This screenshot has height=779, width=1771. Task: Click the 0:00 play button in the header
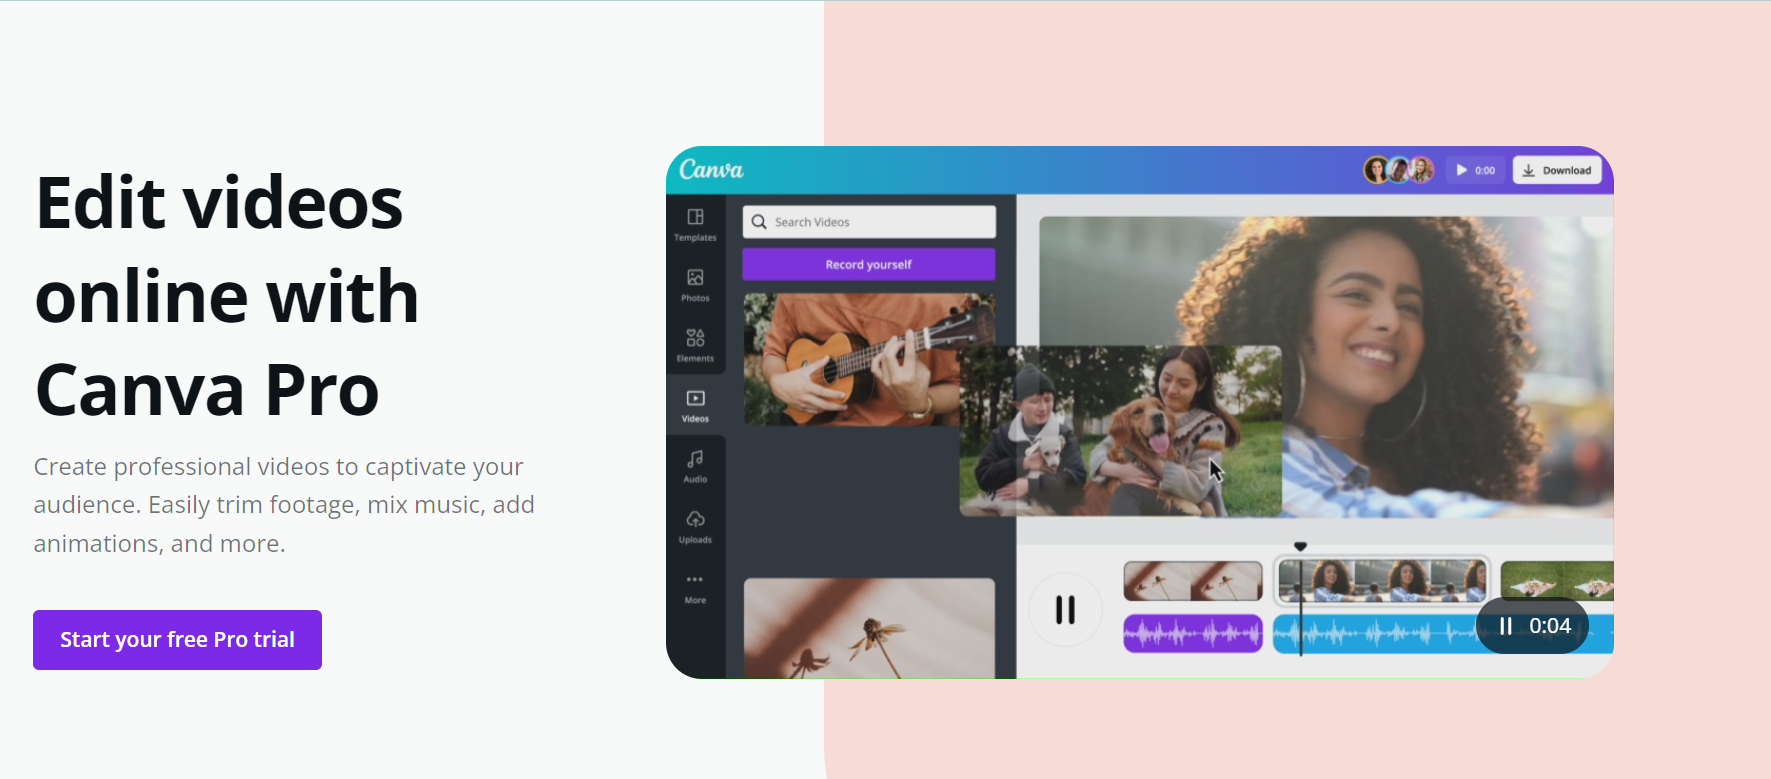[1475, 170]
